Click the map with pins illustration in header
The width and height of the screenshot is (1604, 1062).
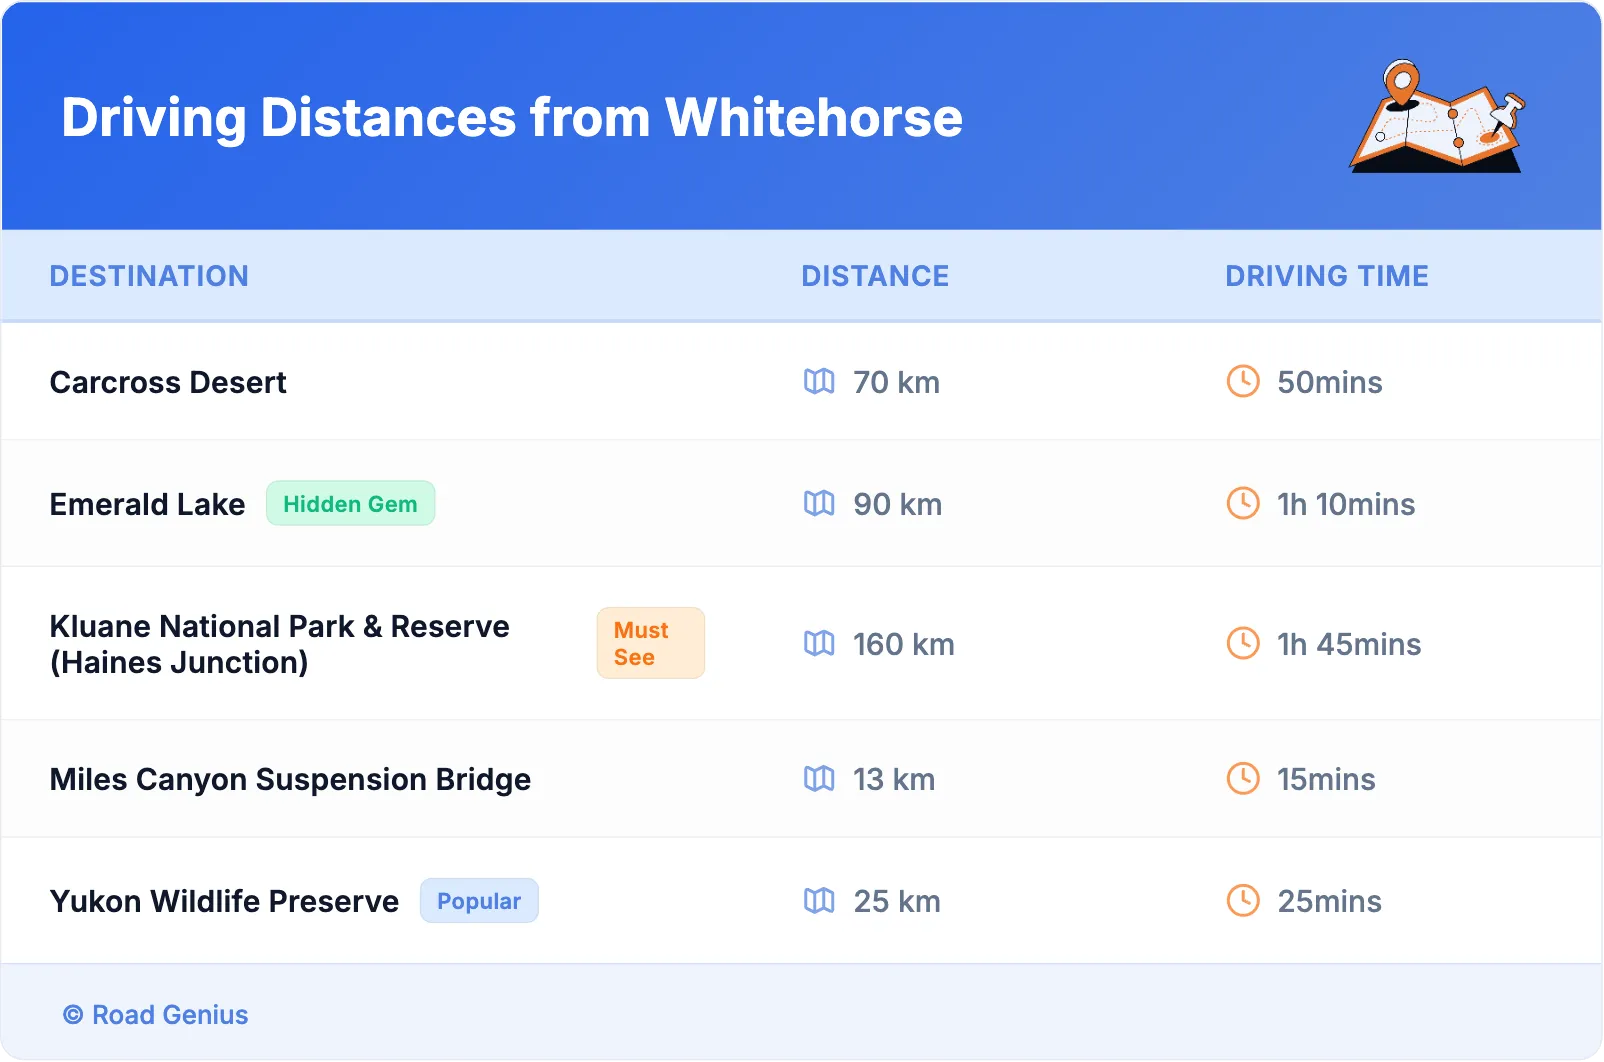1438,116
